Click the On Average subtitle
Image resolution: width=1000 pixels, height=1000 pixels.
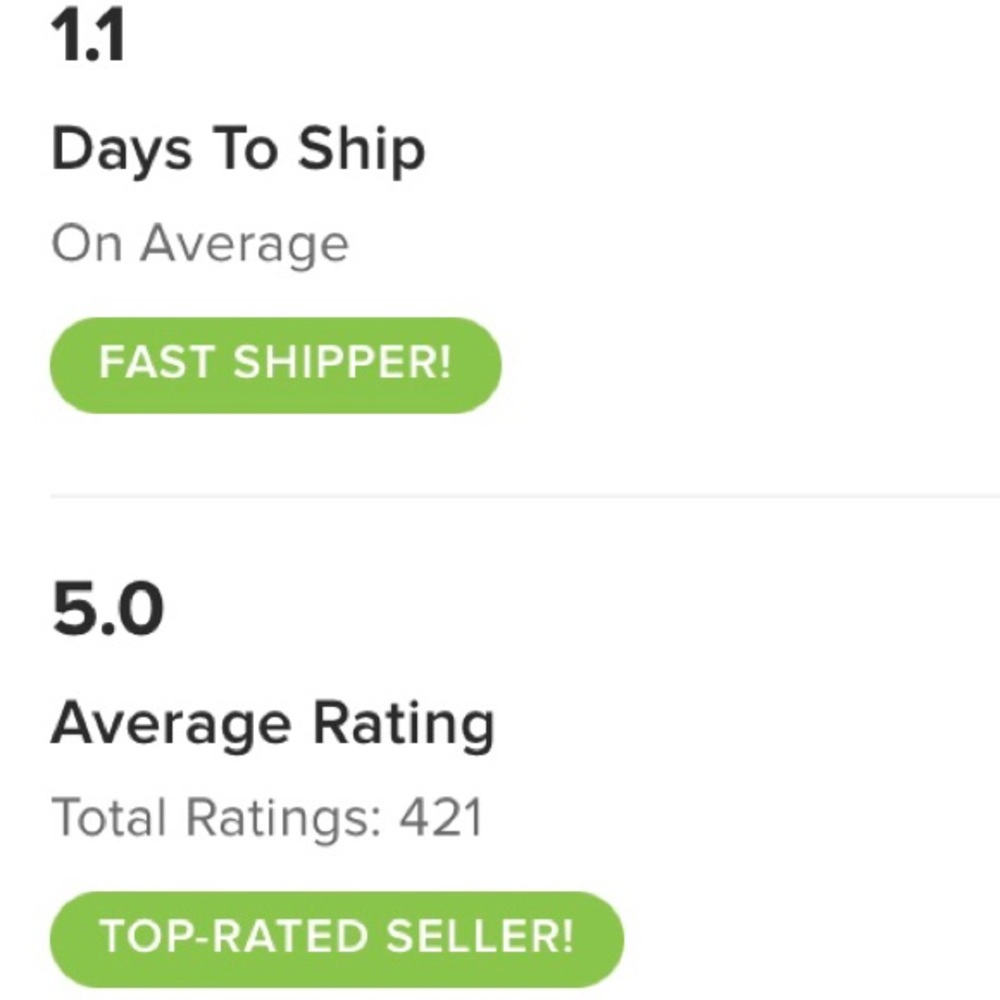pos(200,244)
